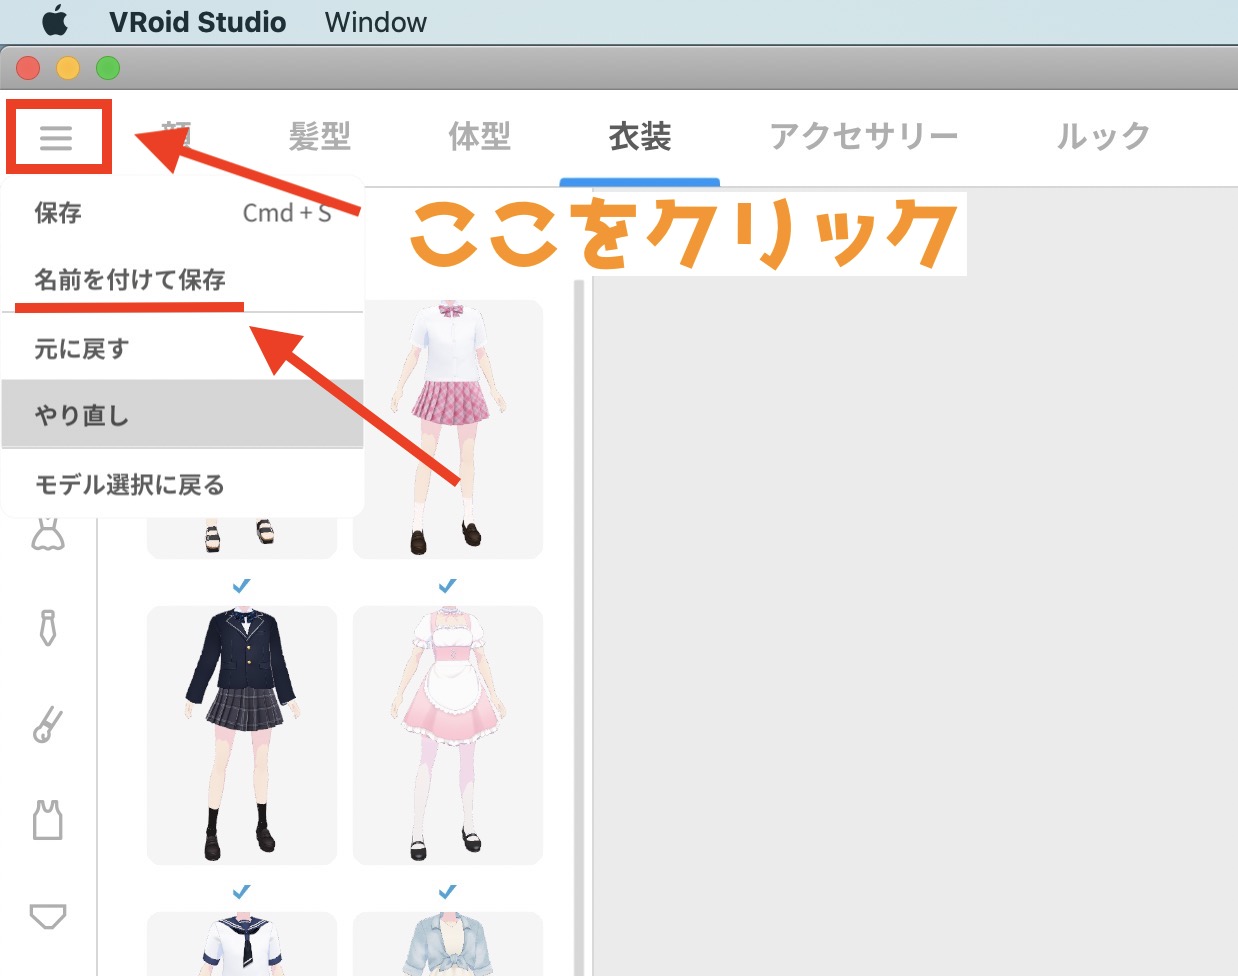Switch to the アクセサリー (Accessory) tab
This screenshot has width=1238, height=976.
point(864,138)
